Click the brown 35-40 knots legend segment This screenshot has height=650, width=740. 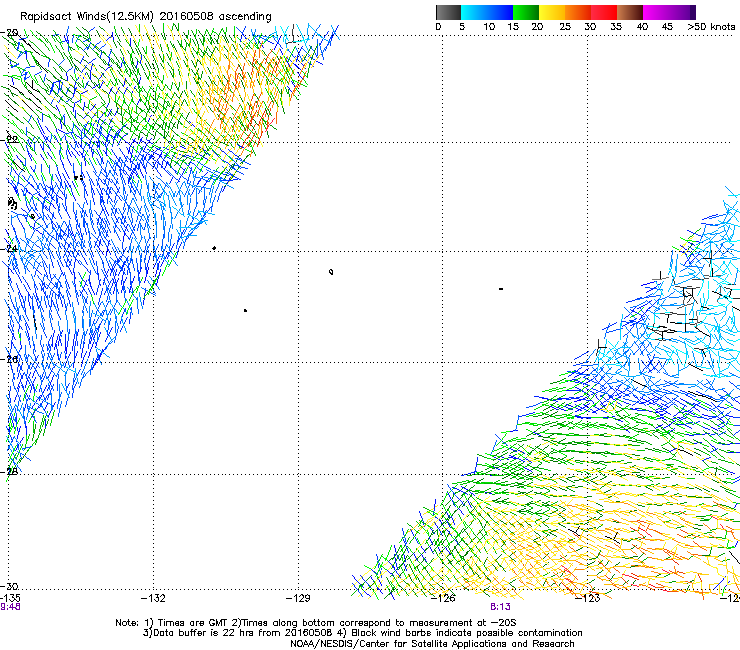(630, 12)
